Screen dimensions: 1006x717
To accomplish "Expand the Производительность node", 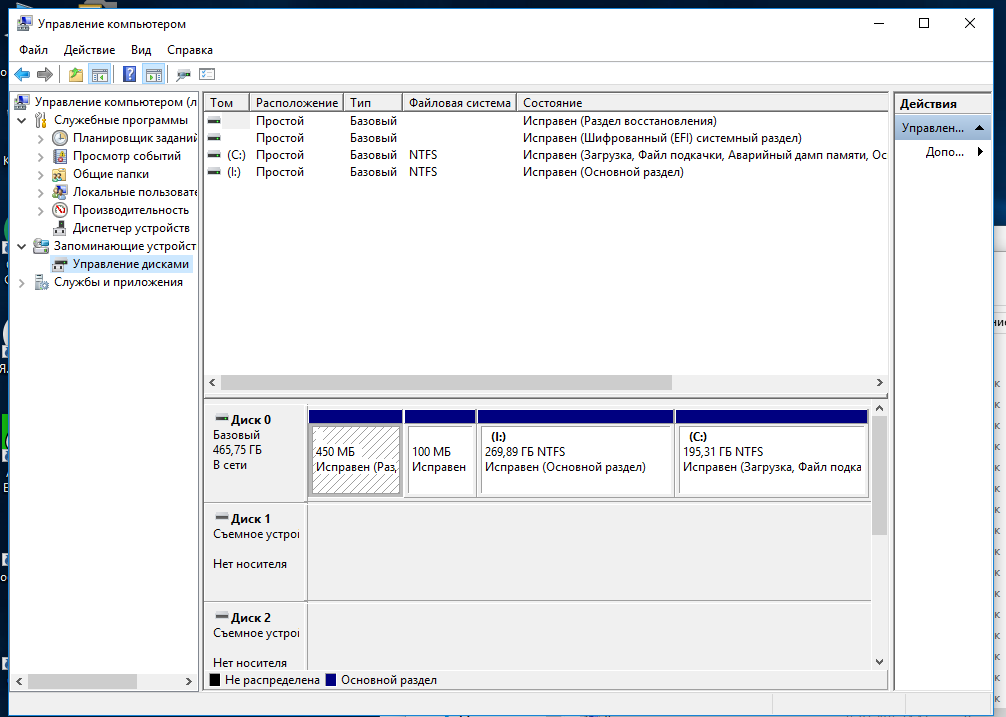I will (40, 210).
